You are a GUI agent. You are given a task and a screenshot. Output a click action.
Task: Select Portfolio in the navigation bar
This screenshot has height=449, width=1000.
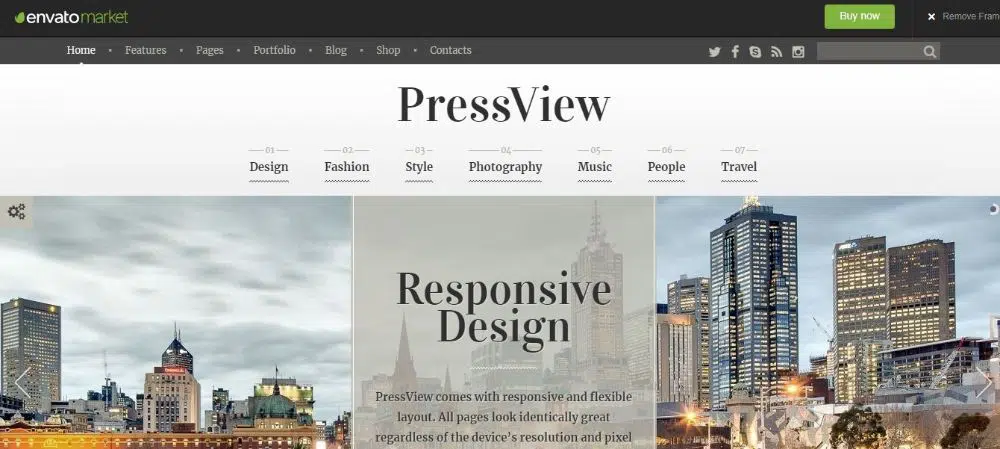tap(274, 50)
